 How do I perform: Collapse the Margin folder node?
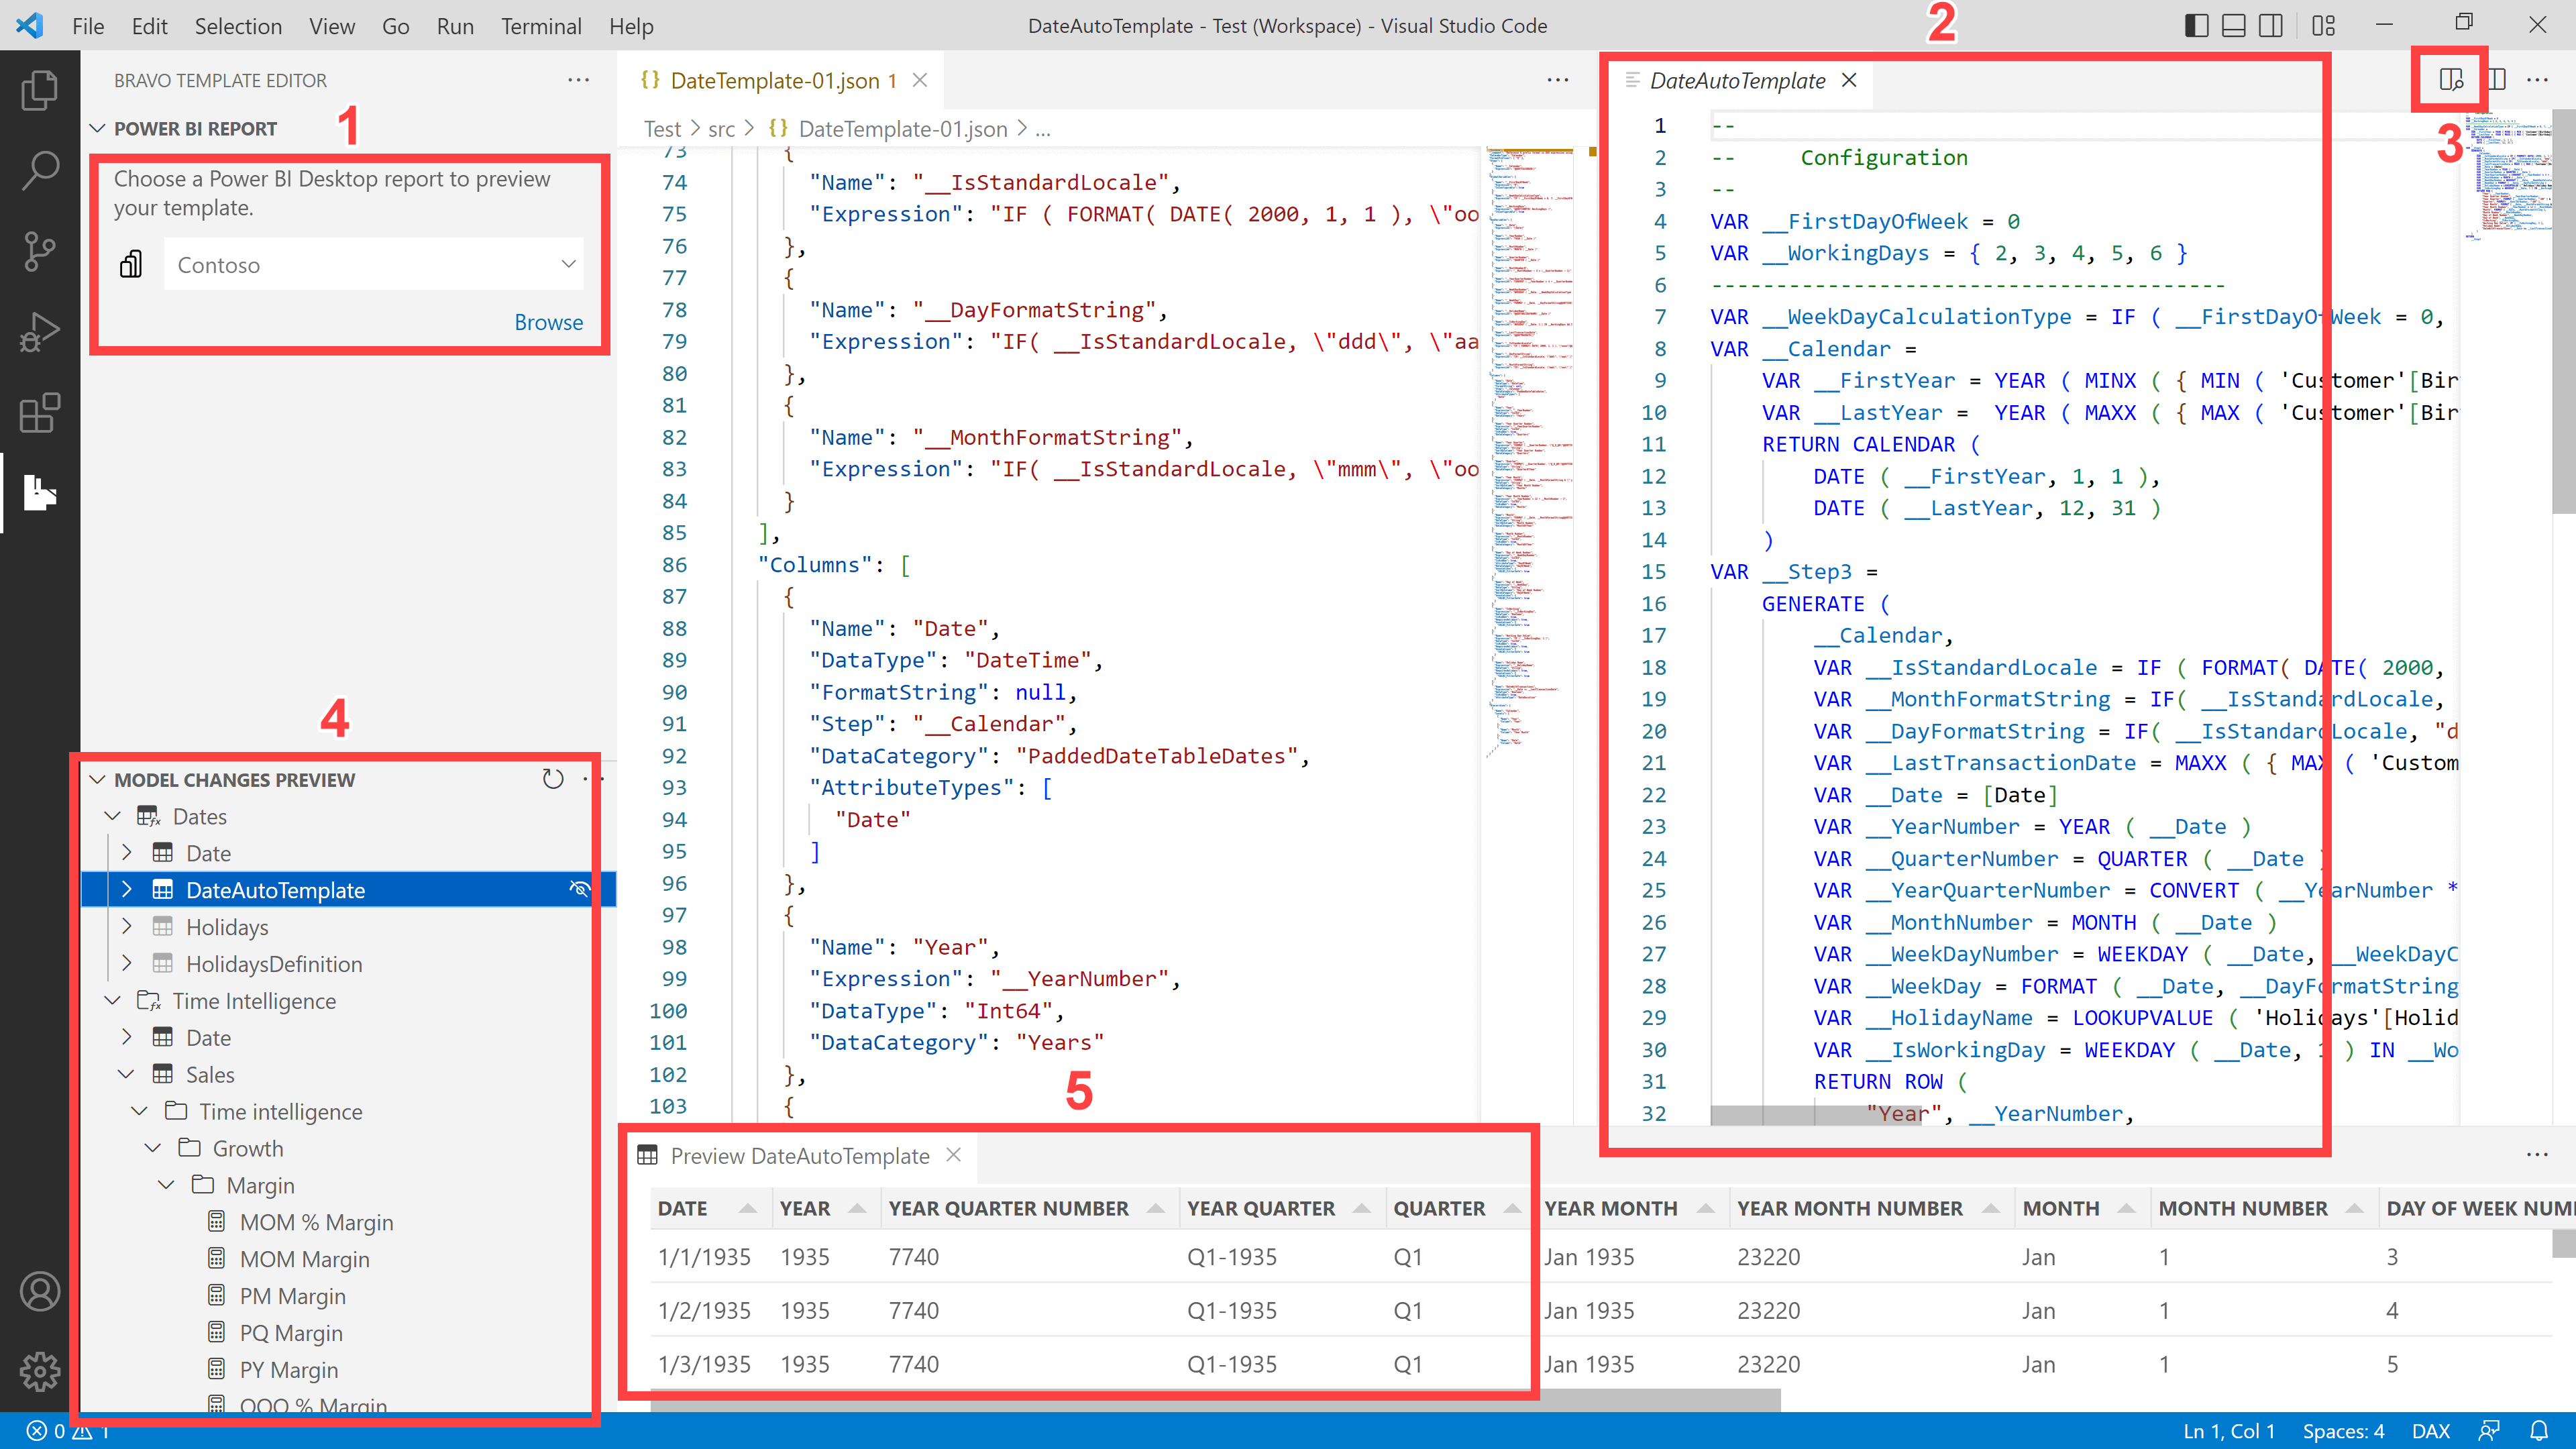167,1185
